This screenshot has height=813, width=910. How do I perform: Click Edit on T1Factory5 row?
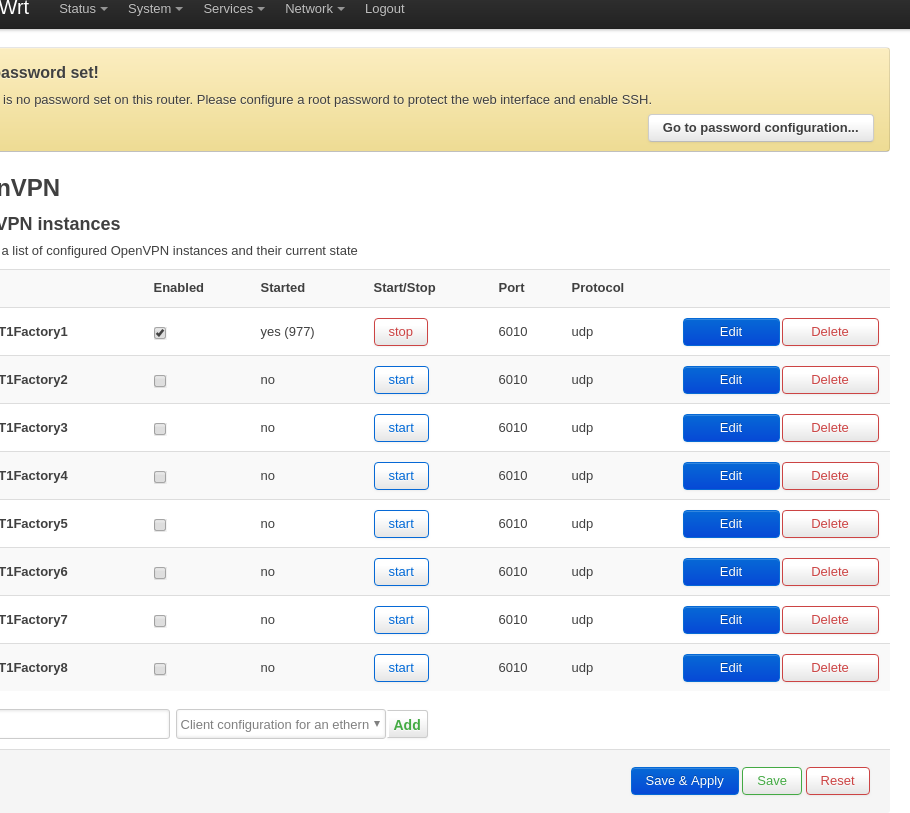[731, 524]
